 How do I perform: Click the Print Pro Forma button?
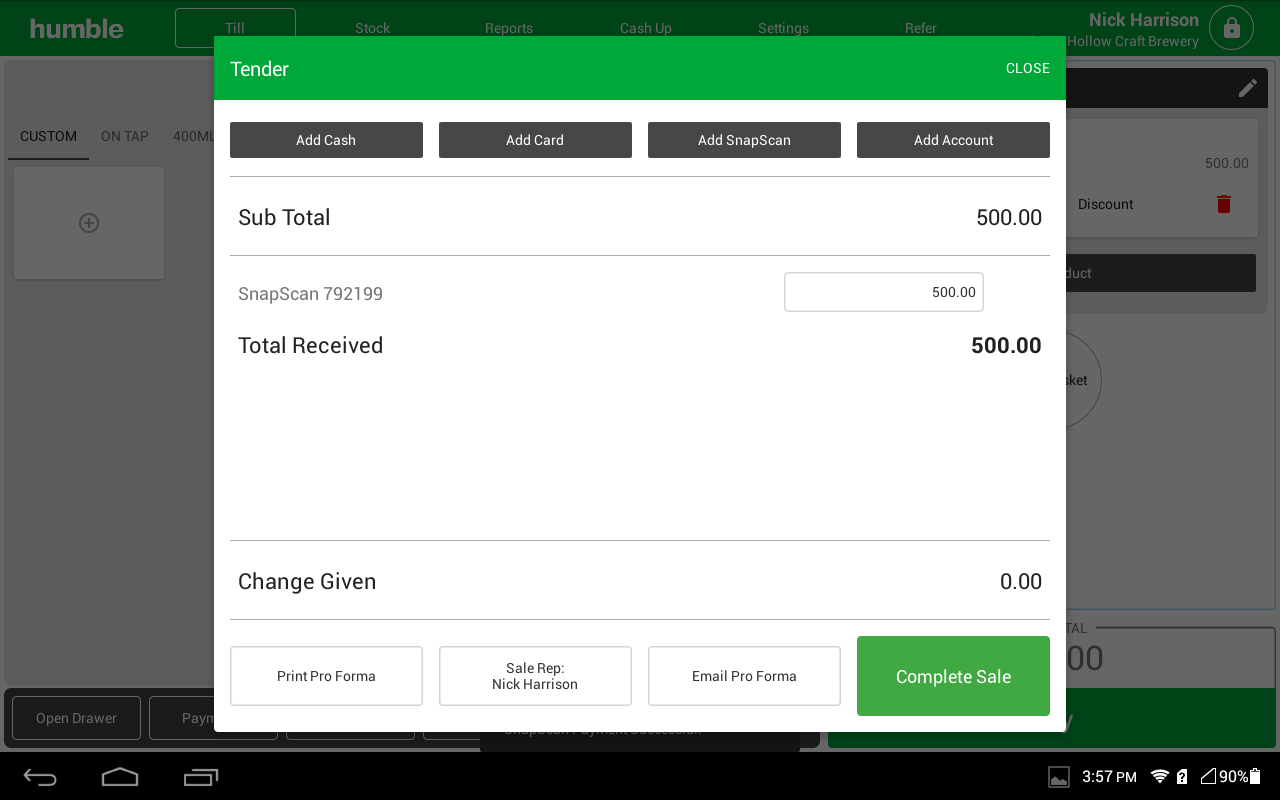[x=326, y=676]
